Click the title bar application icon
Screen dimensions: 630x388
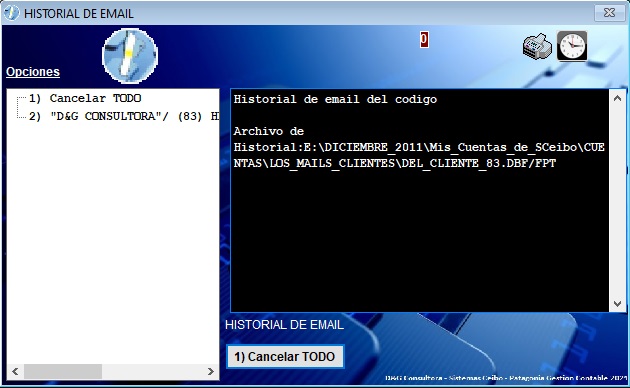(11, 13)
